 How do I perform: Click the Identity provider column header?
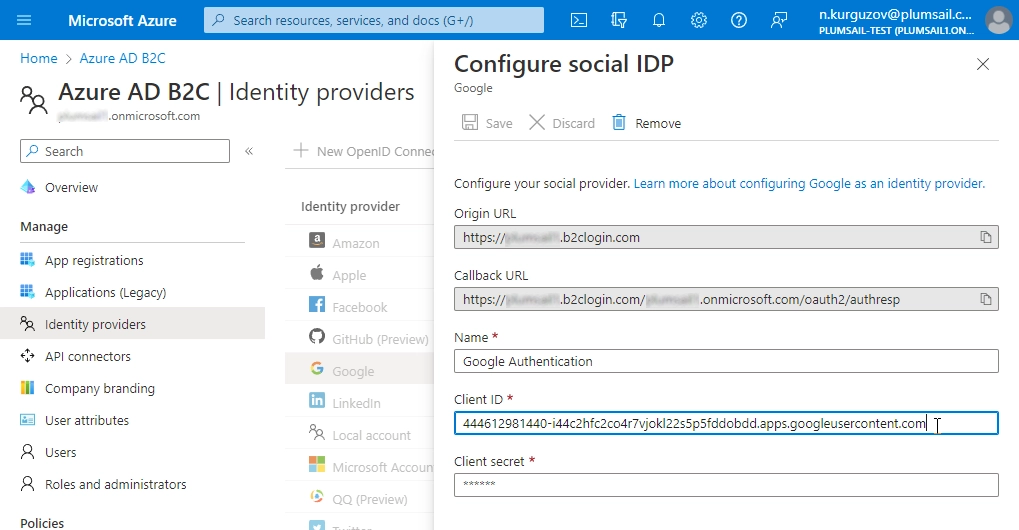350,207
